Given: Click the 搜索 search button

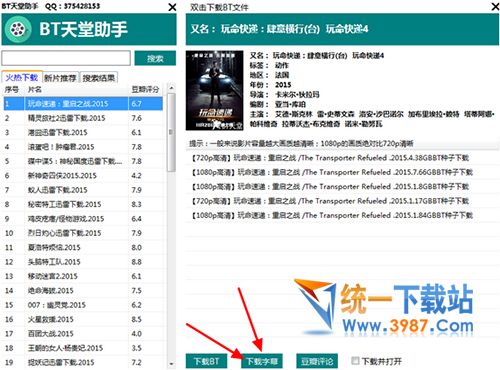Looking at the screenshot, I should coord(155,59).
